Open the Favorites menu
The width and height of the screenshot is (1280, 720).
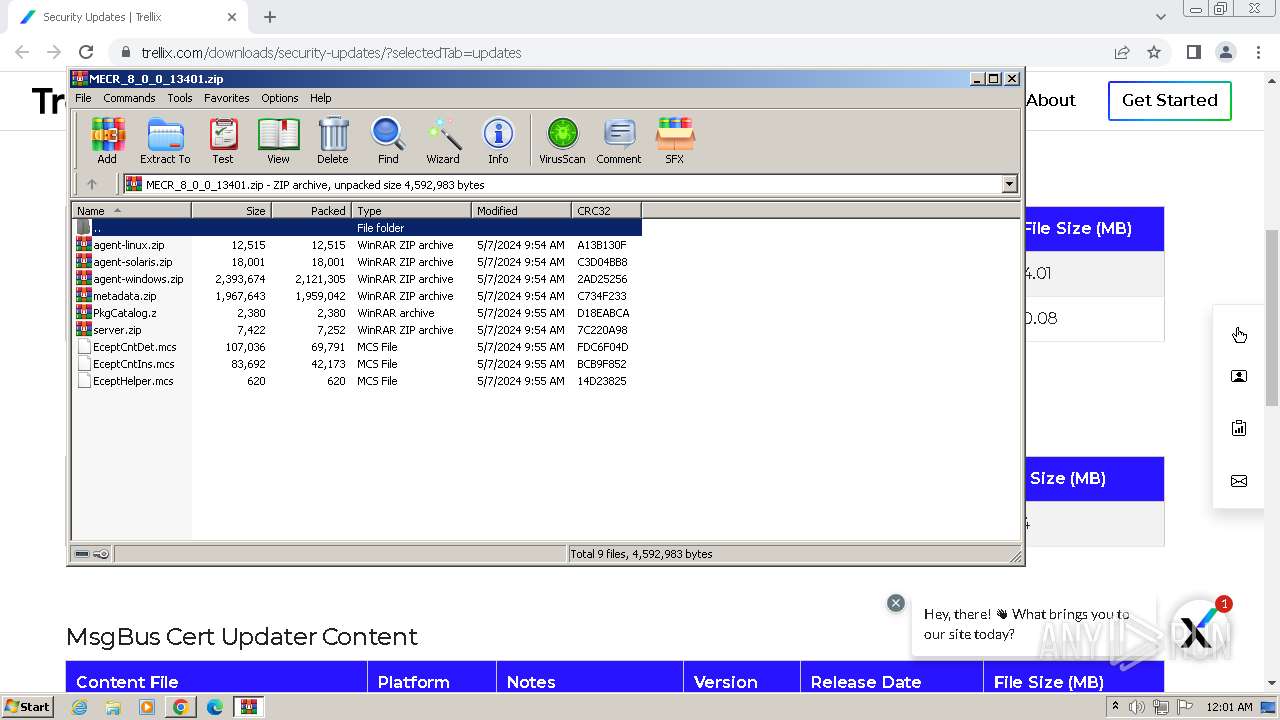(227, 98)
